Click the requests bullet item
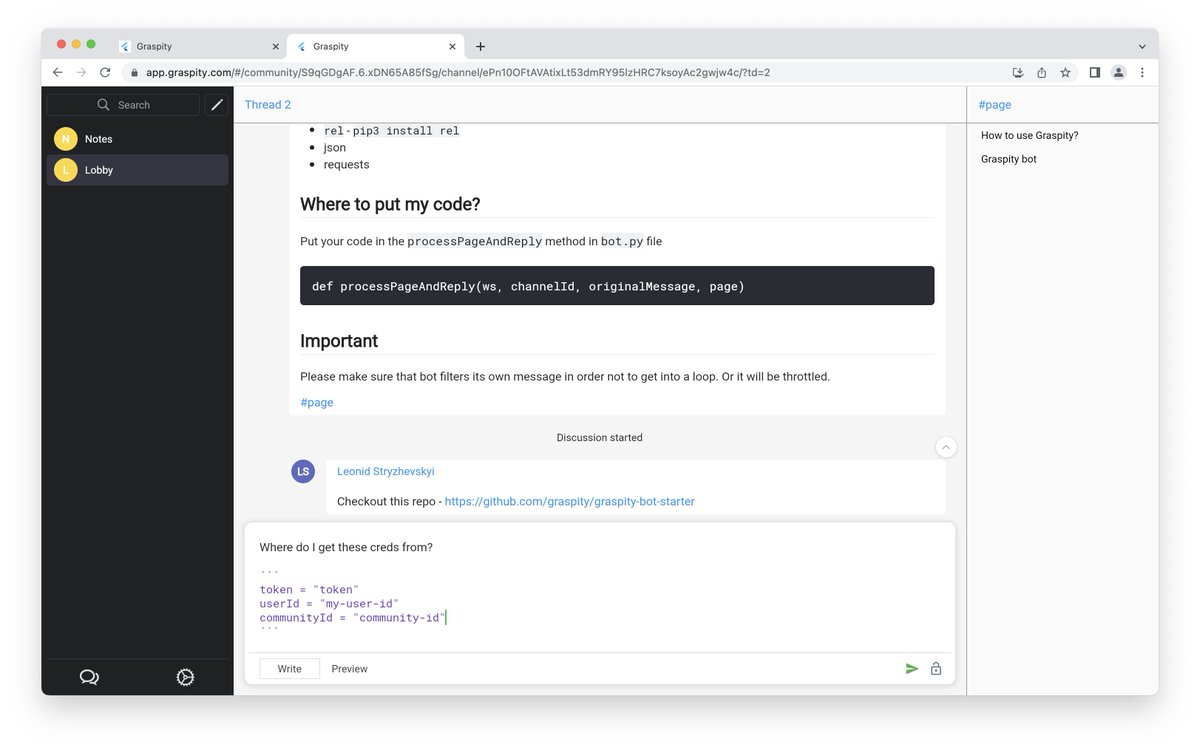This screenshot has height=750, width=1200. click(x=346, y=164)
